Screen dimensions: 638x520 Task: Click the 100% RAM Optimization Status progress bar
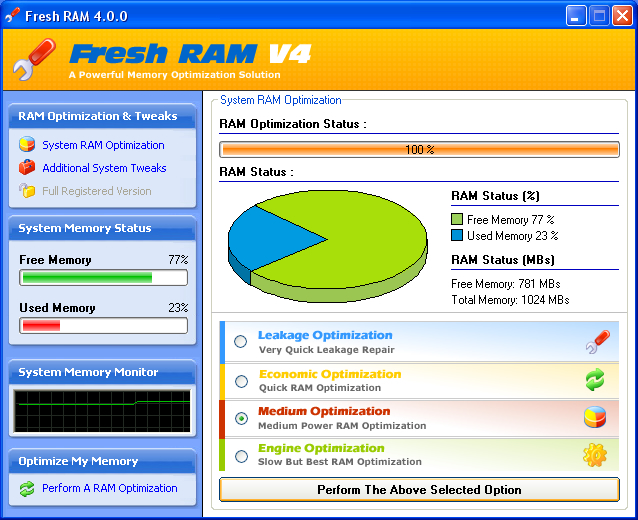click(x=419, y=149)
